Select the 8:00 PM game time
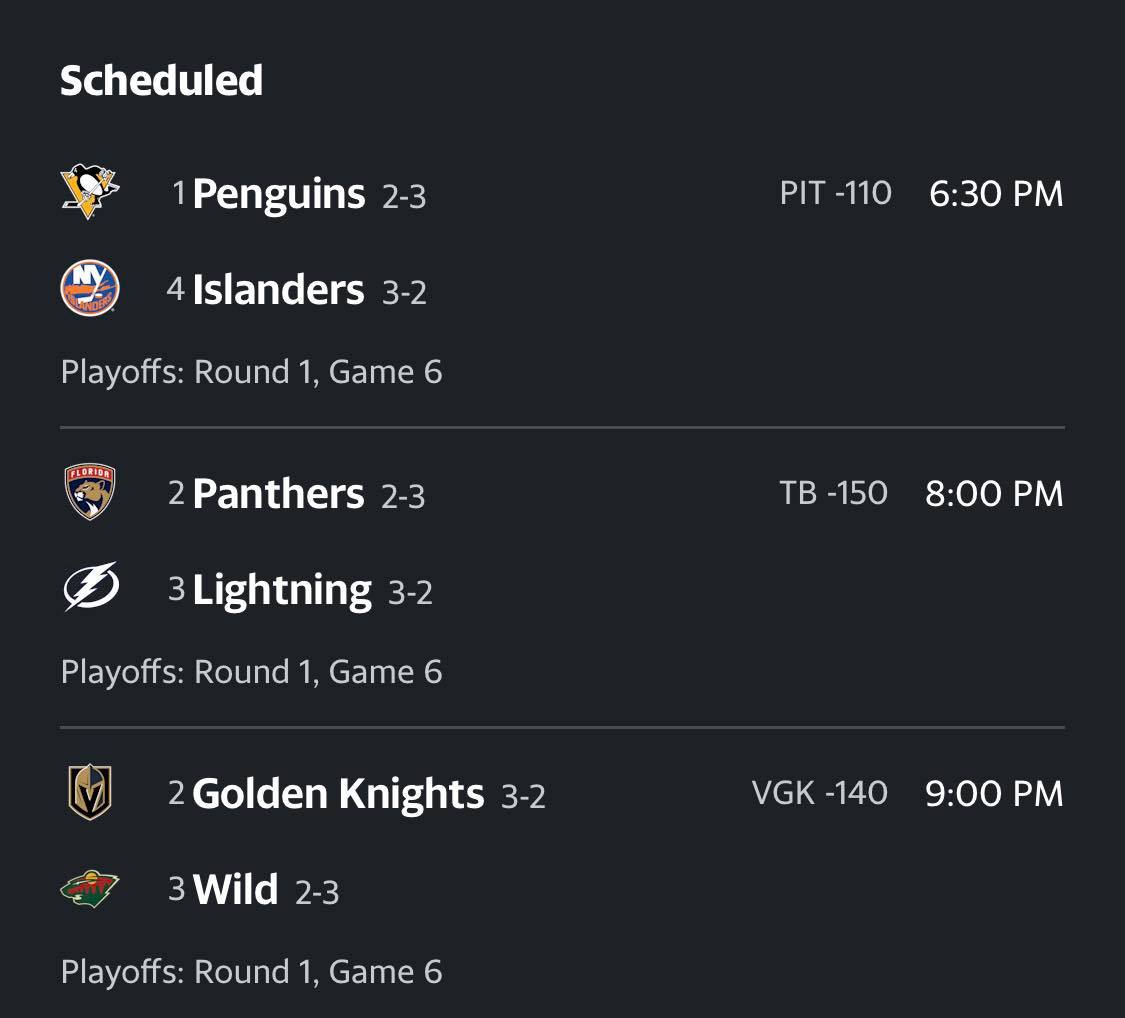The image size is (1125, 1018). (994, 494)
